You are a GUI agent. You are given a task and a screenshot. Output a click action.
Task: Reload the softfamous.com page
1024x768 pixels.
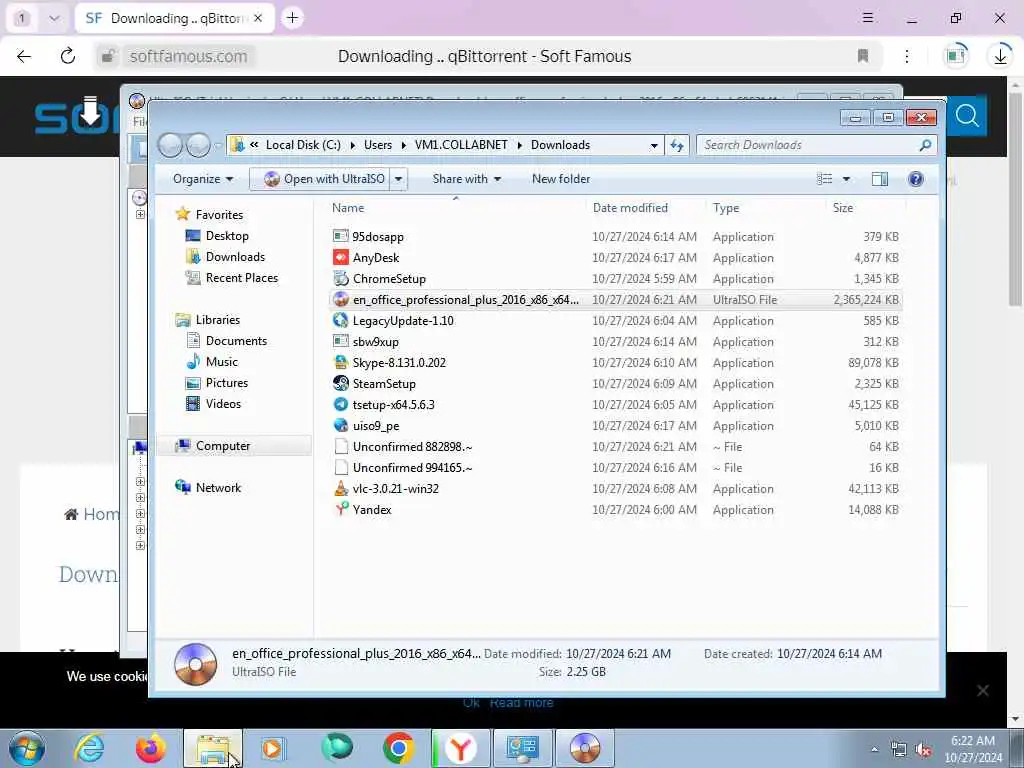[68, 56]
